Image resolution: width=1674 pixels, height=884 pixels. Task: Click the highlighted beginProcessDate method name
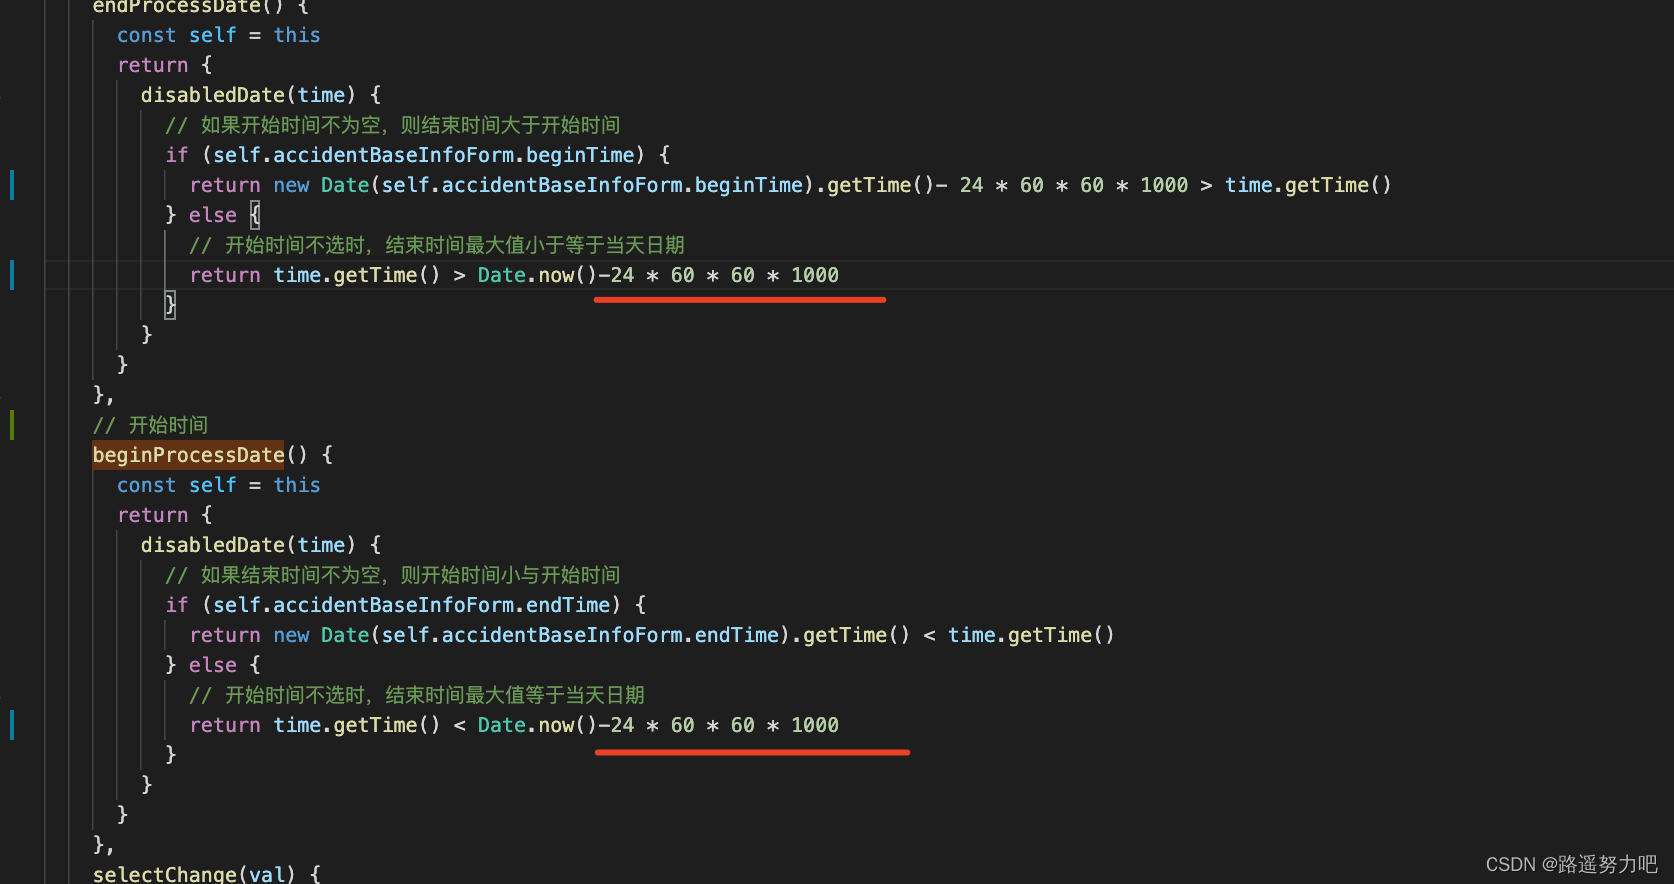pyautogui.click(x=188, y=455)
